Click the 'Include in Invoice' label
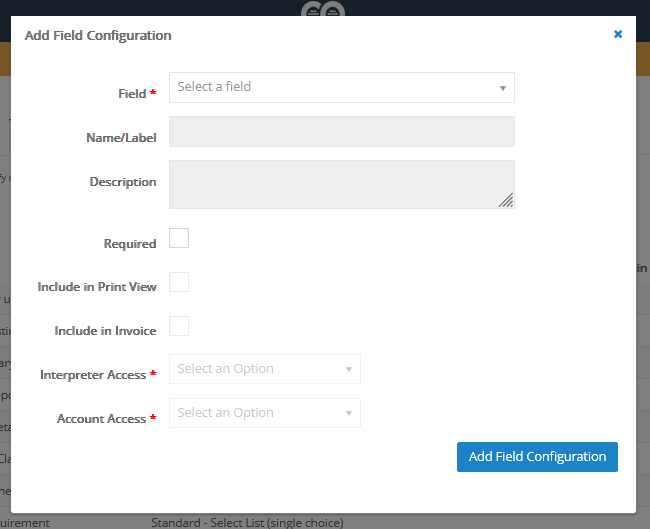Screen dimensions: 650x529 click(105, 331)
